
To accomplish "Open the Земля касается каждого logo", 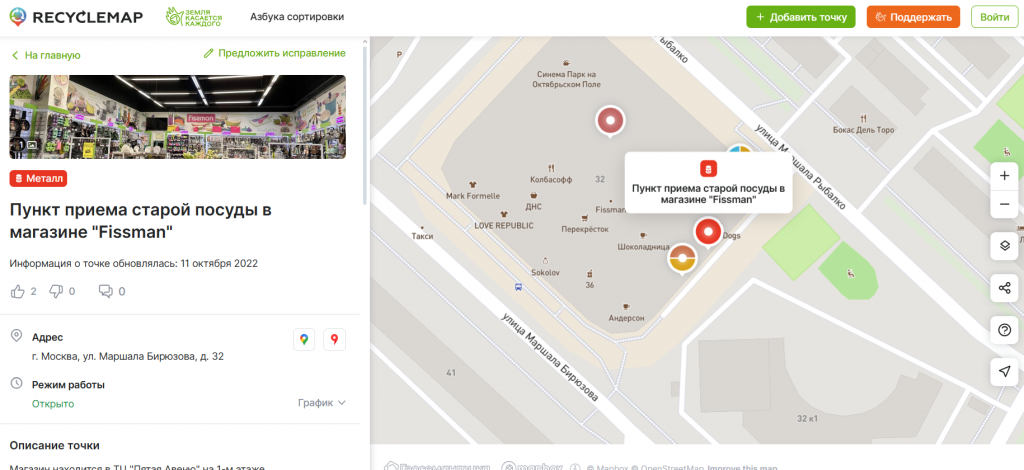I will (193, 17).
